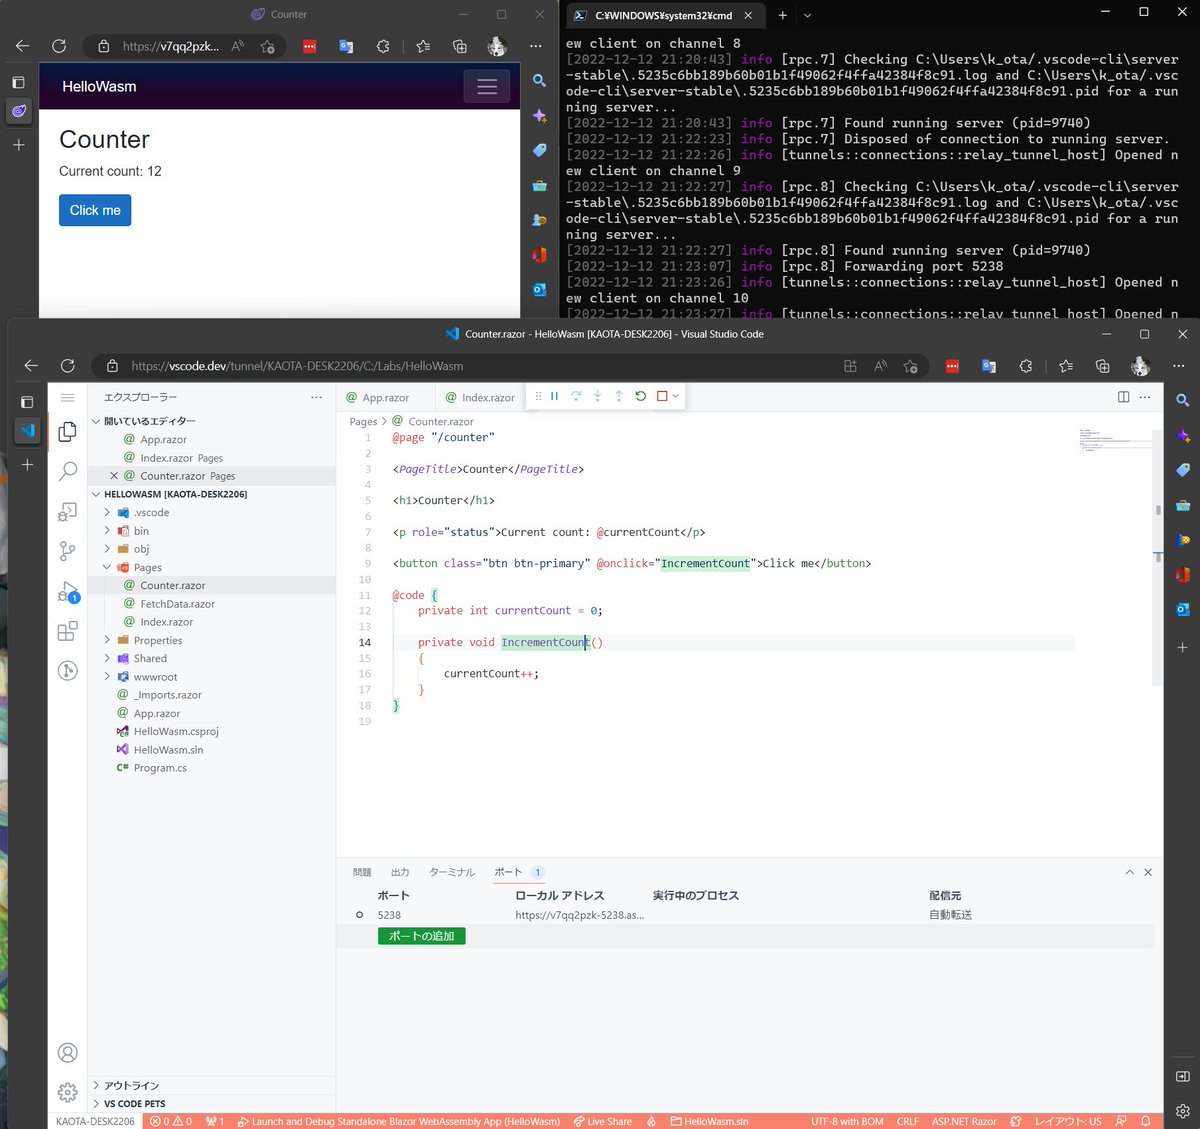Click the errors and warnings count in status bar

click(x=171, y=1121)
